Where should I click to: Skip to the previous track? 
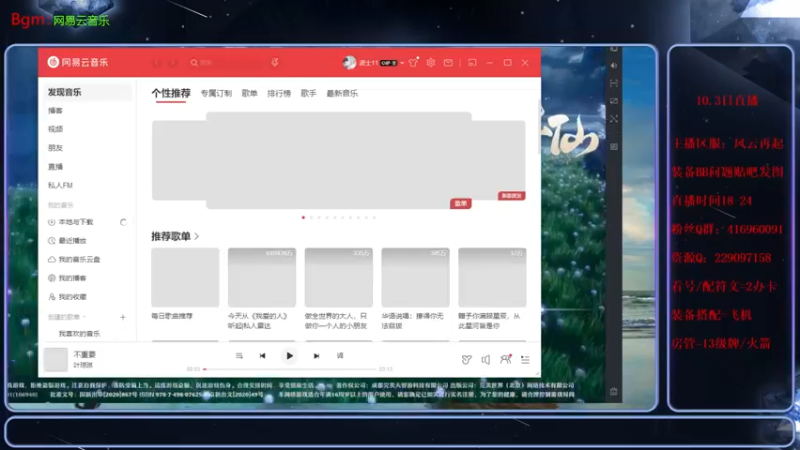coord(262,356)
